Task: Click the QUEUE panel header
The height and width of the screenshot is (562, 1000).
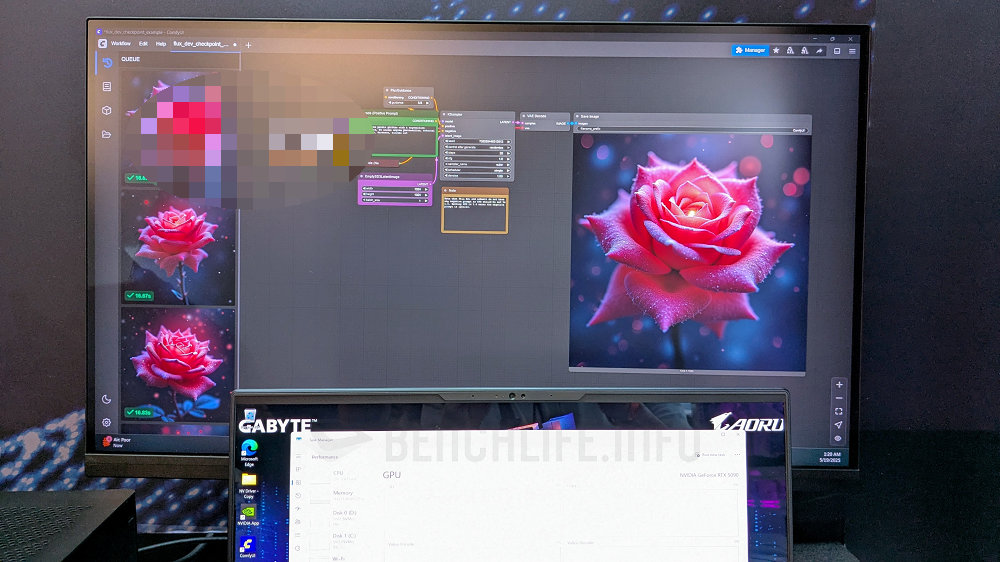Action: pos(131,59)
